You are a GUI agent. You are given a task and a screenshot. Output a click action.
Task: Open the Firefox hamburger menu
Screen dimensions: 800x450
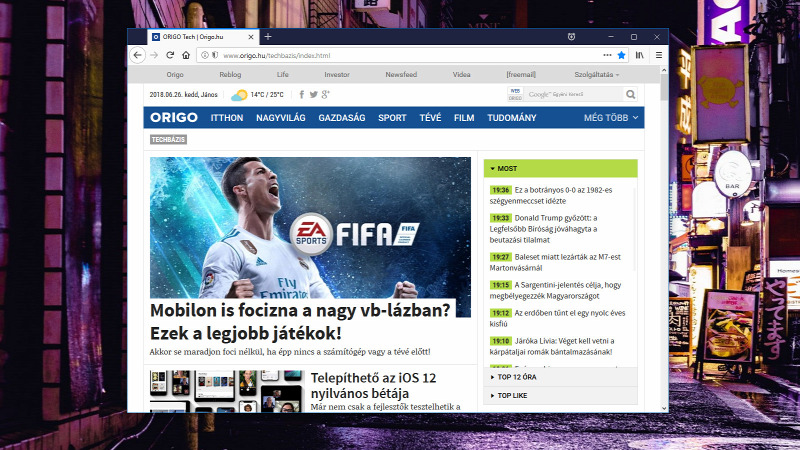[659, 55]
